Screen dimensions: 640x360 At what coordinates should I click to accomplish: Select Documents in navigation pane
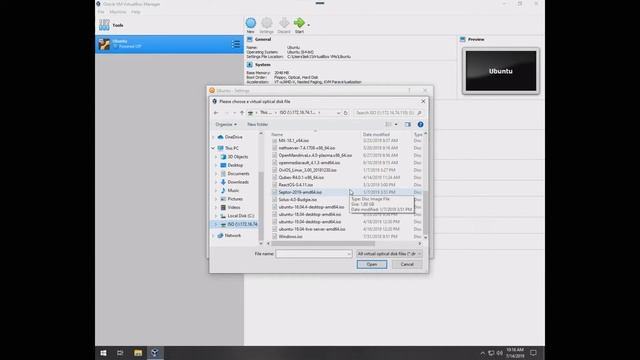238,174
